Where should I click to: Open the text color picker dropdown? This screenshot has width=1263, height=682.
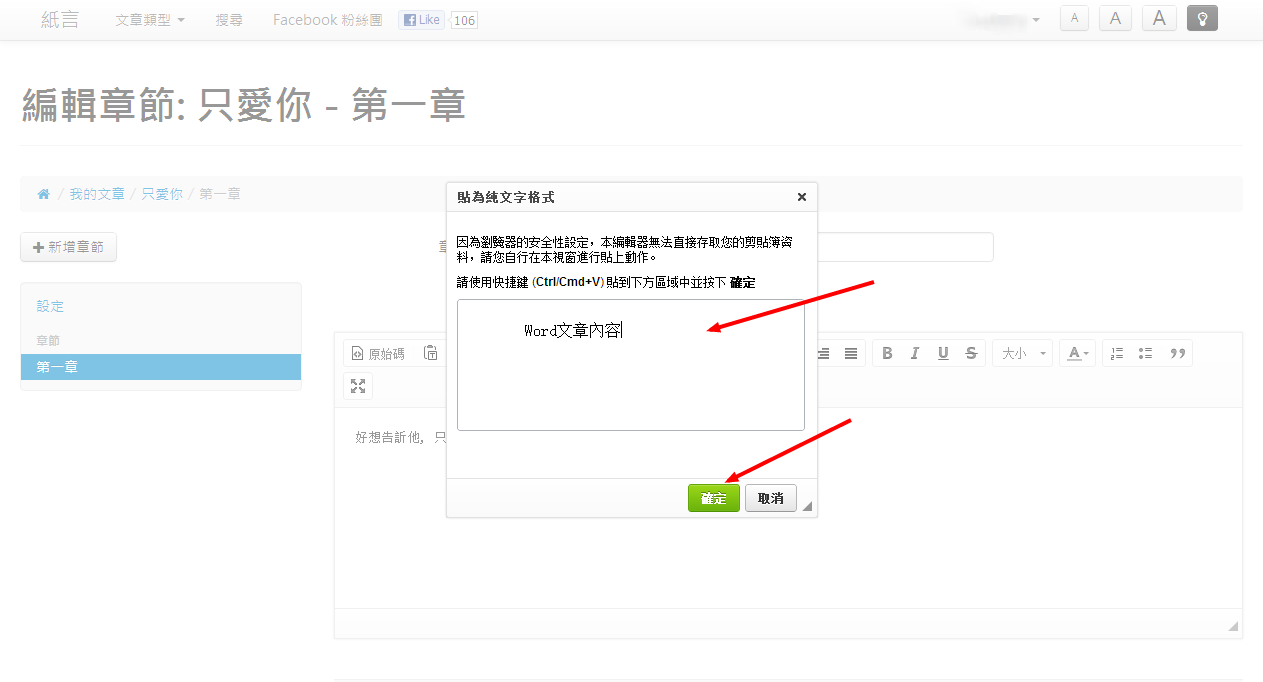(1077, 353)
